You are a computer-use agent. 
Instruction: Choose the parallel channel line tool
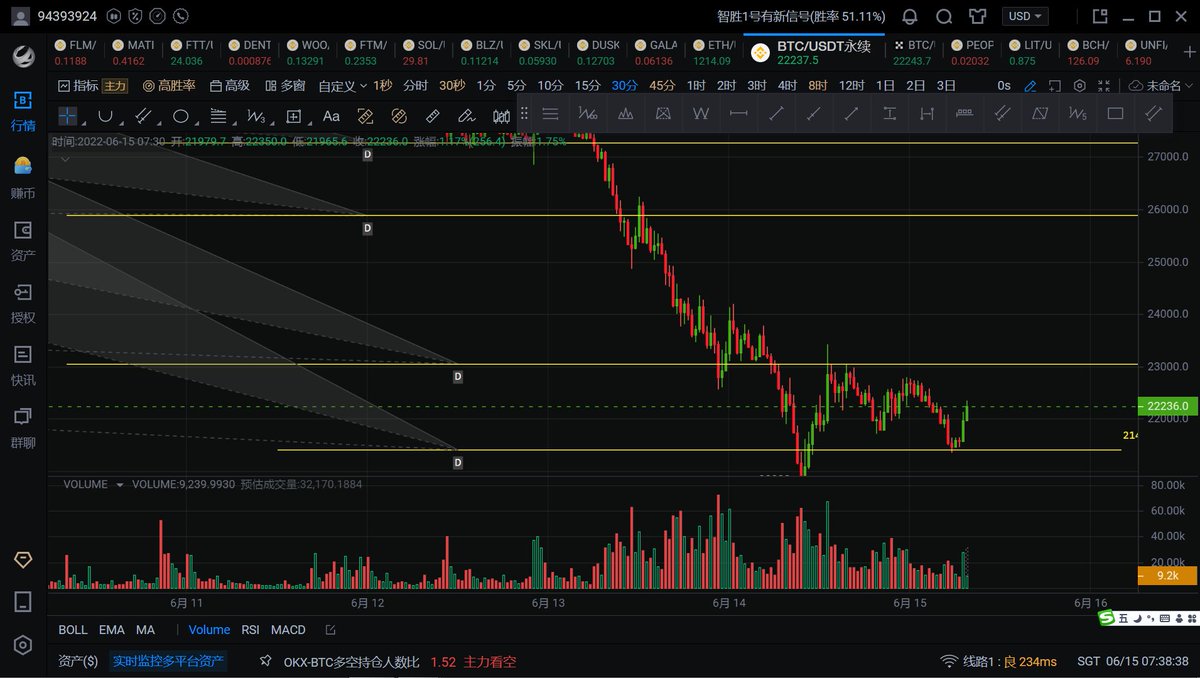click(143, 116)
